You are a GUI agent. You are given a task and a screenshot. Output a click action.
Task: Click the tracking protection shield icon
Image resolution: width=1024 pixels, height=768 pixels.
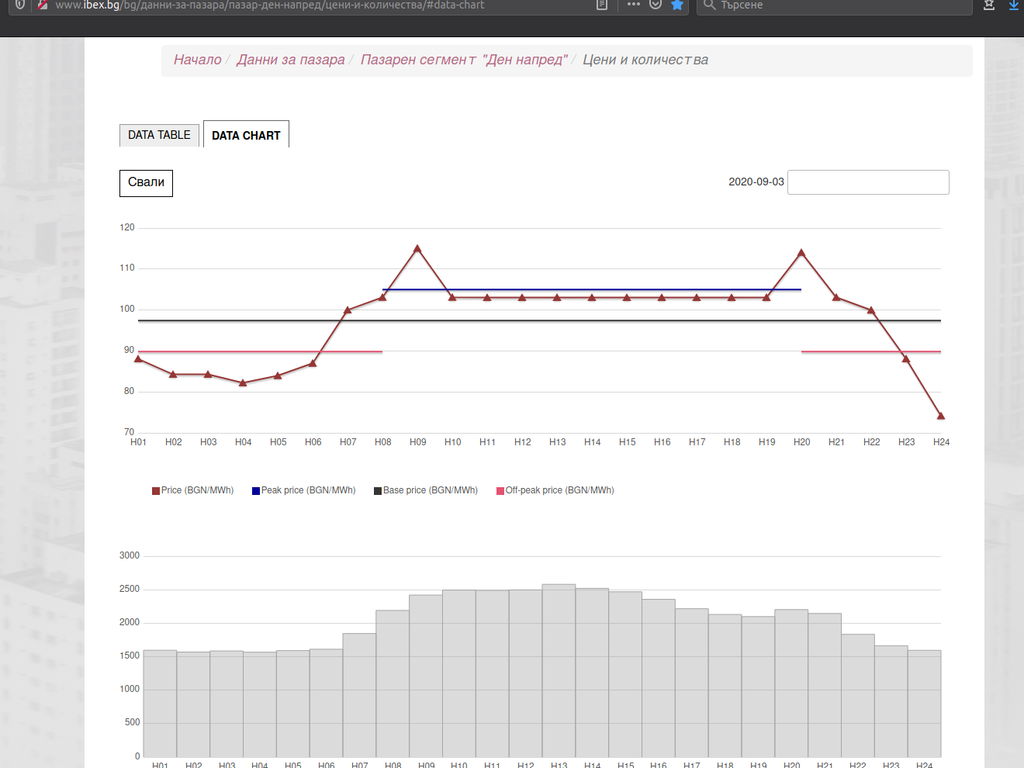[20, 5]
